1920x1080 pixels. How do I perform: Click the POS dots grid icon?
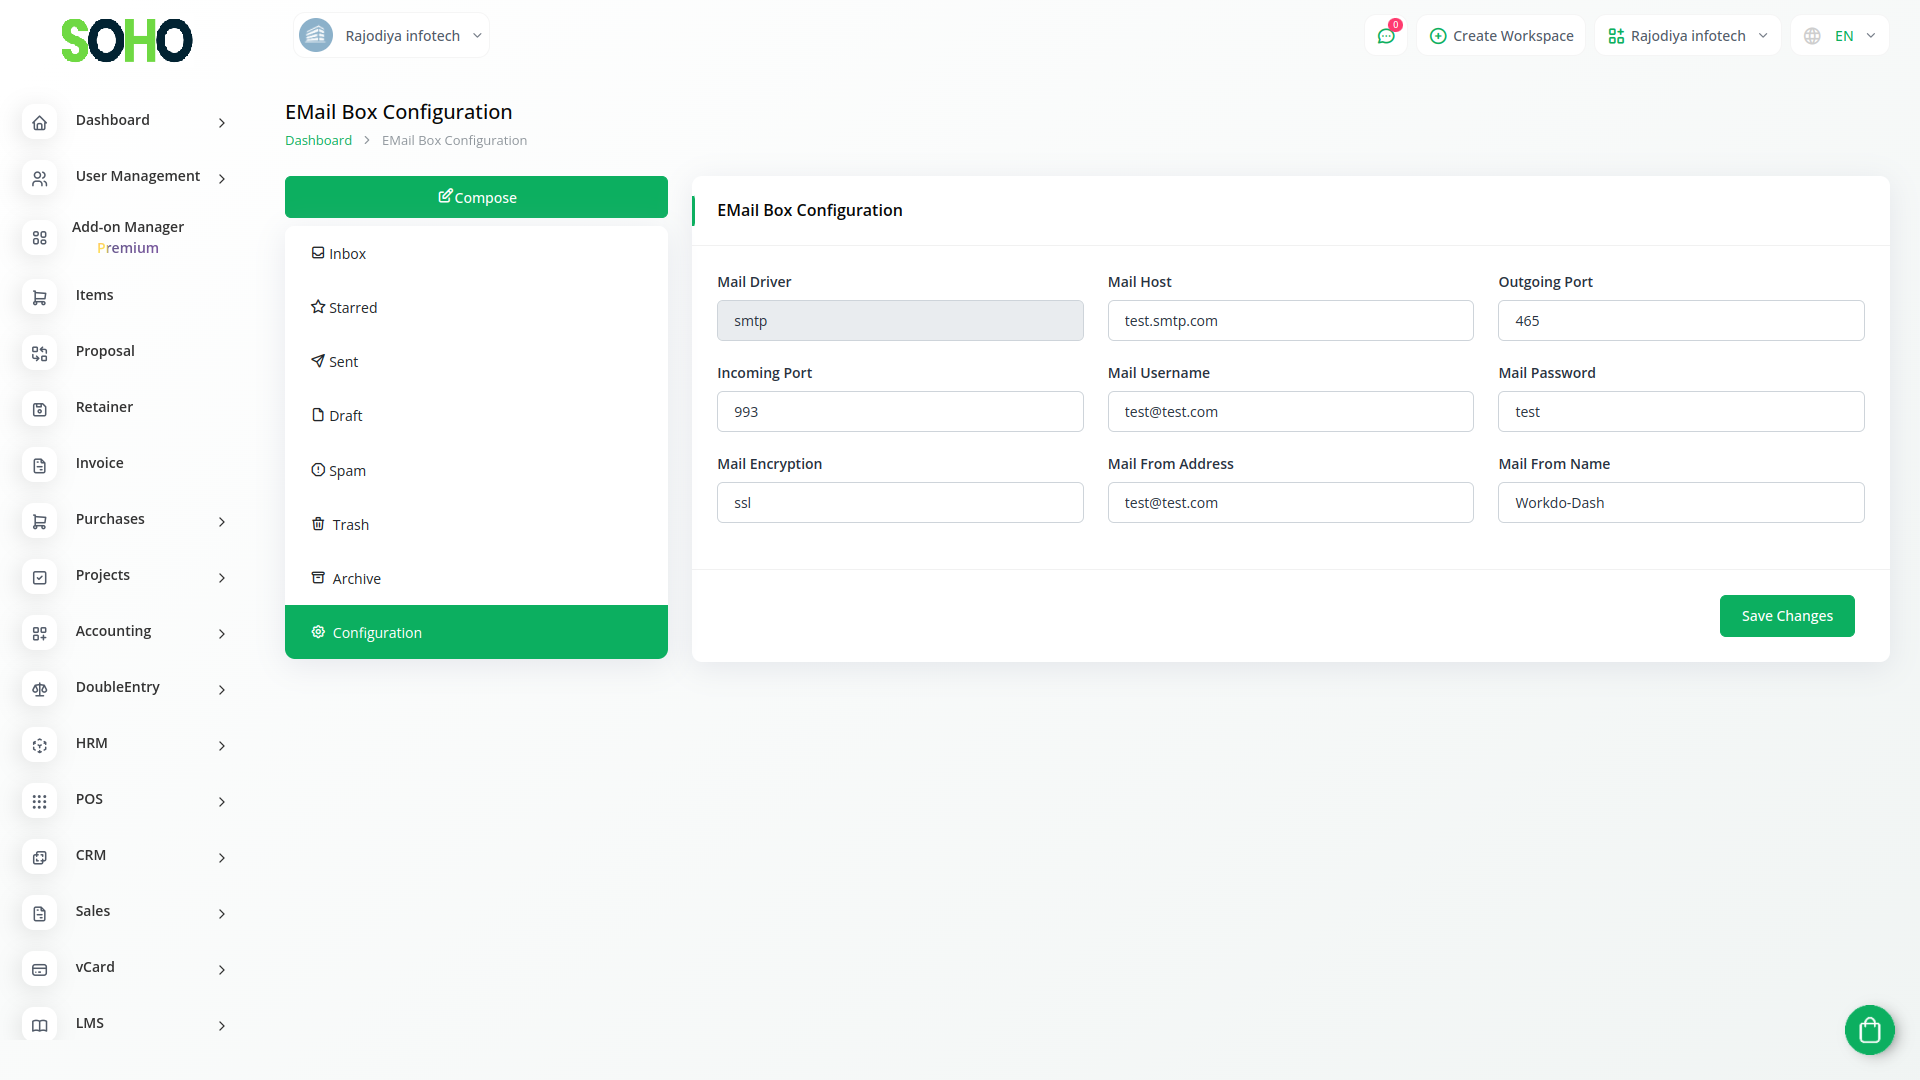pyautogui.click(x=39, y=801)
